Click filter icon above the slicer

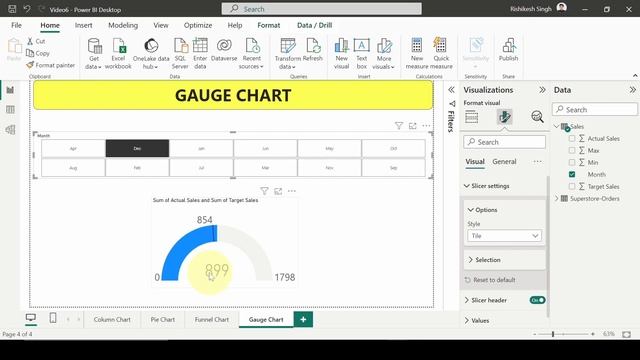(399, 126)
